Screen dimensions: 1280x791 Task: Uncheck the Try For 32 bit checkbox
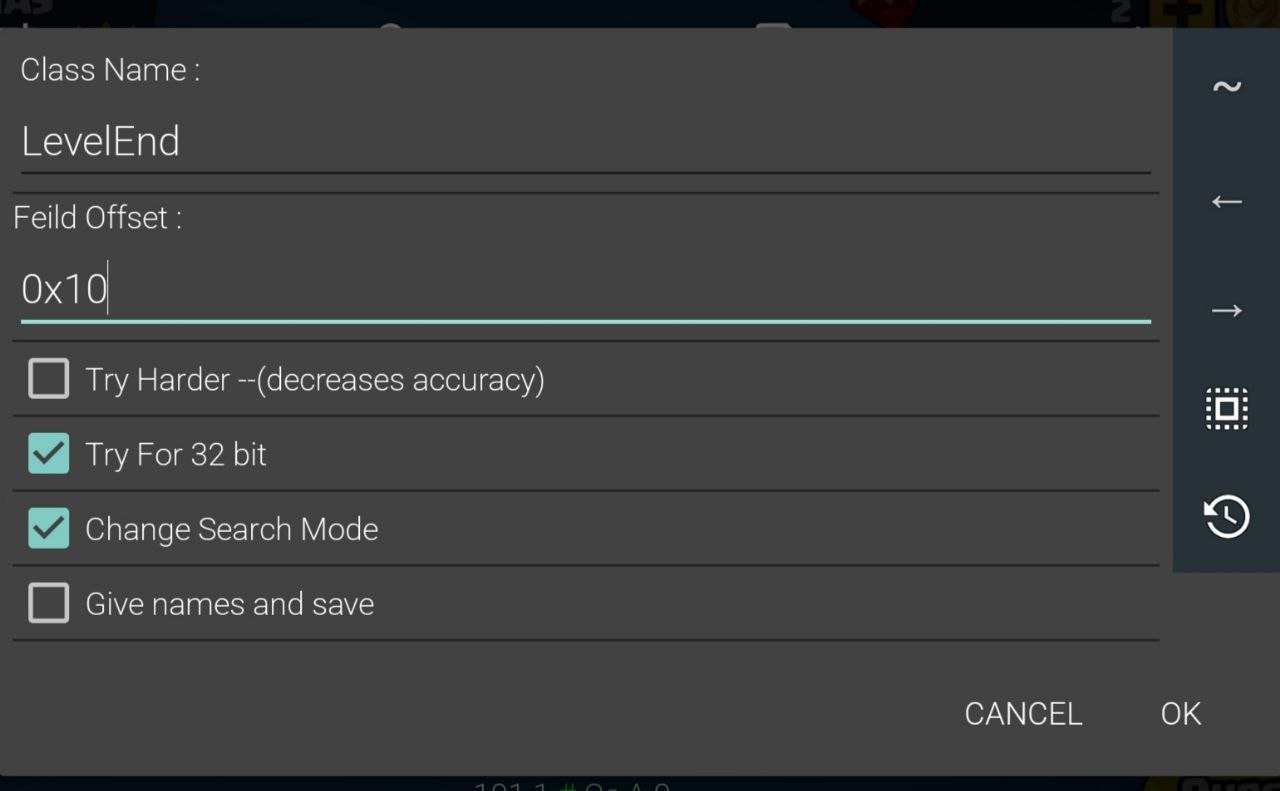click(x=49, y=454)
